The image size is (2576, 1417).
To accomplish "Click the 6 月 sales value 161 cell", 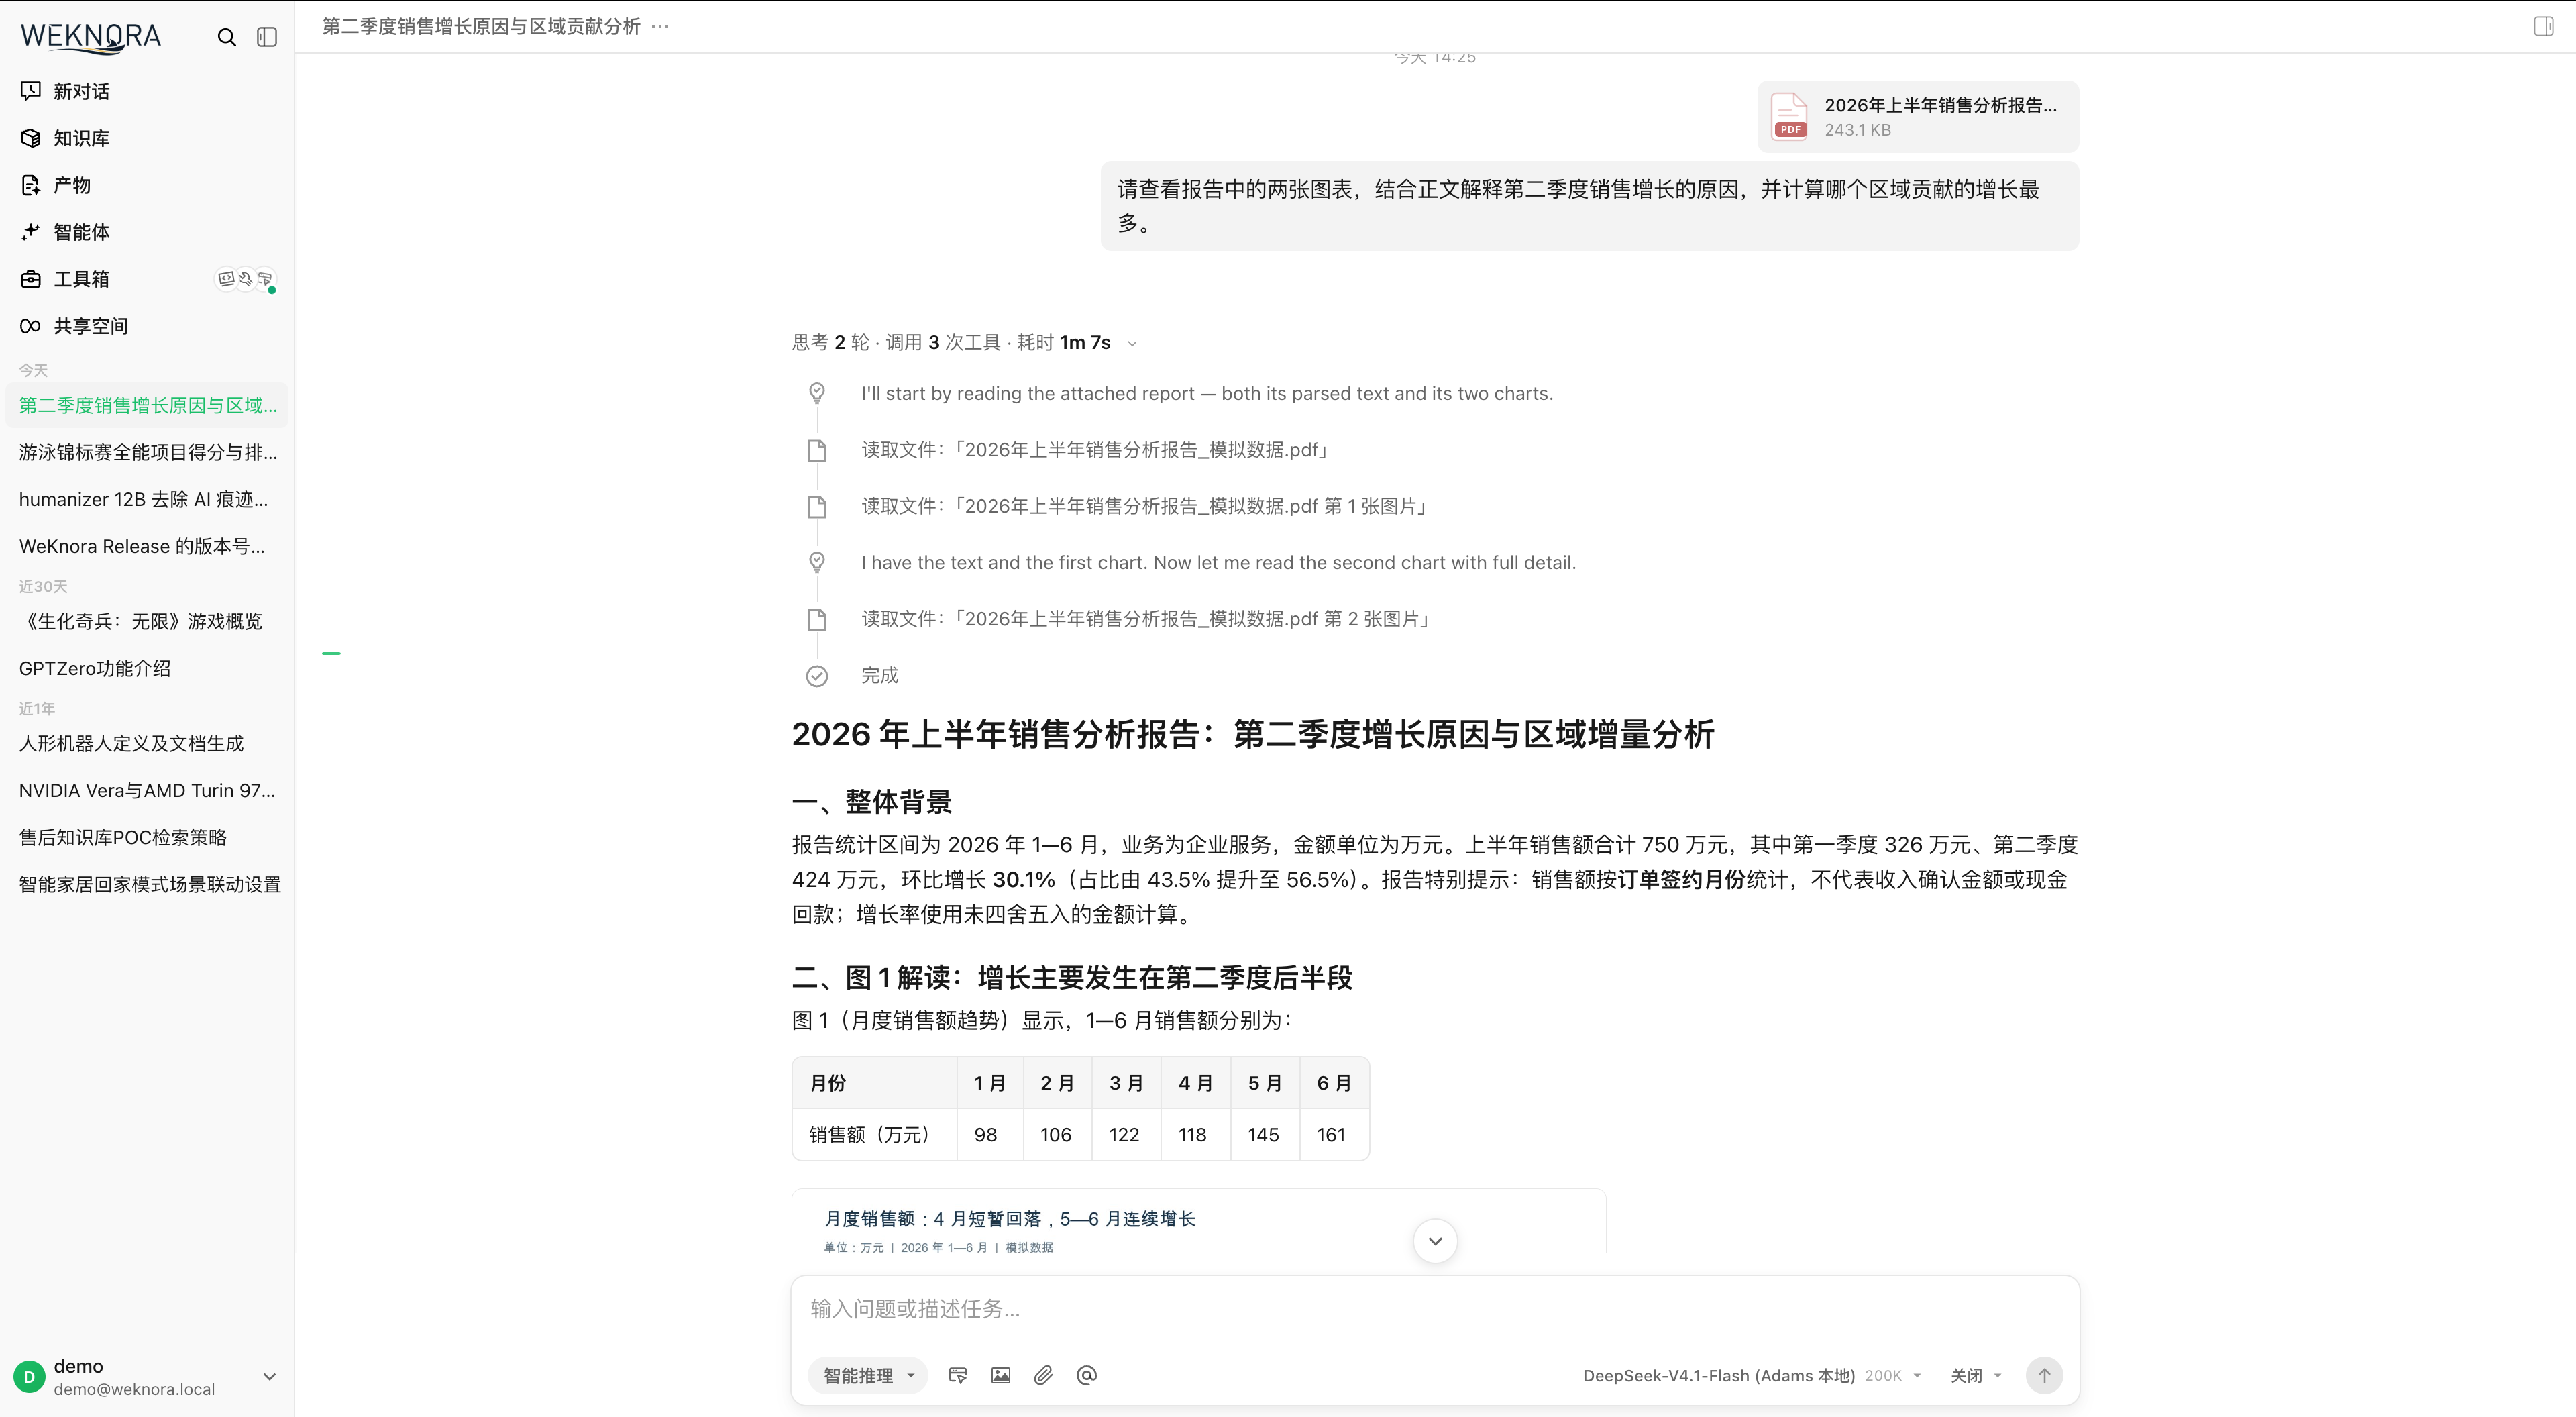I will 1334,1135.
